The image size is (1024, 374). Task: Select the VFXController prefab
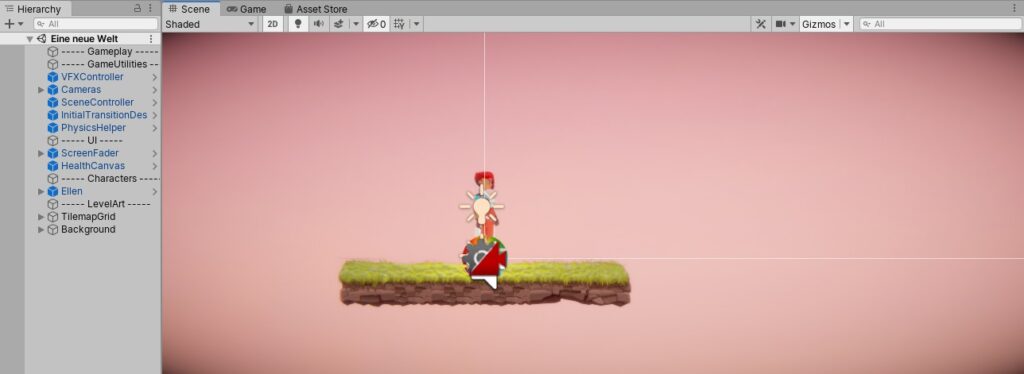[x=92, y=77]
